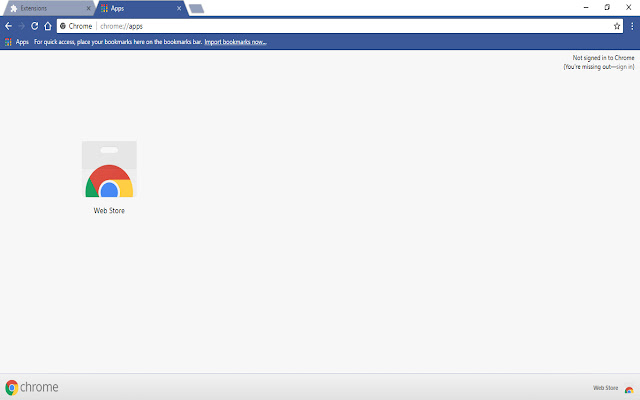Close the Chrome window
640x400 pixels.
pyautogui.click(x=629, y=7)
